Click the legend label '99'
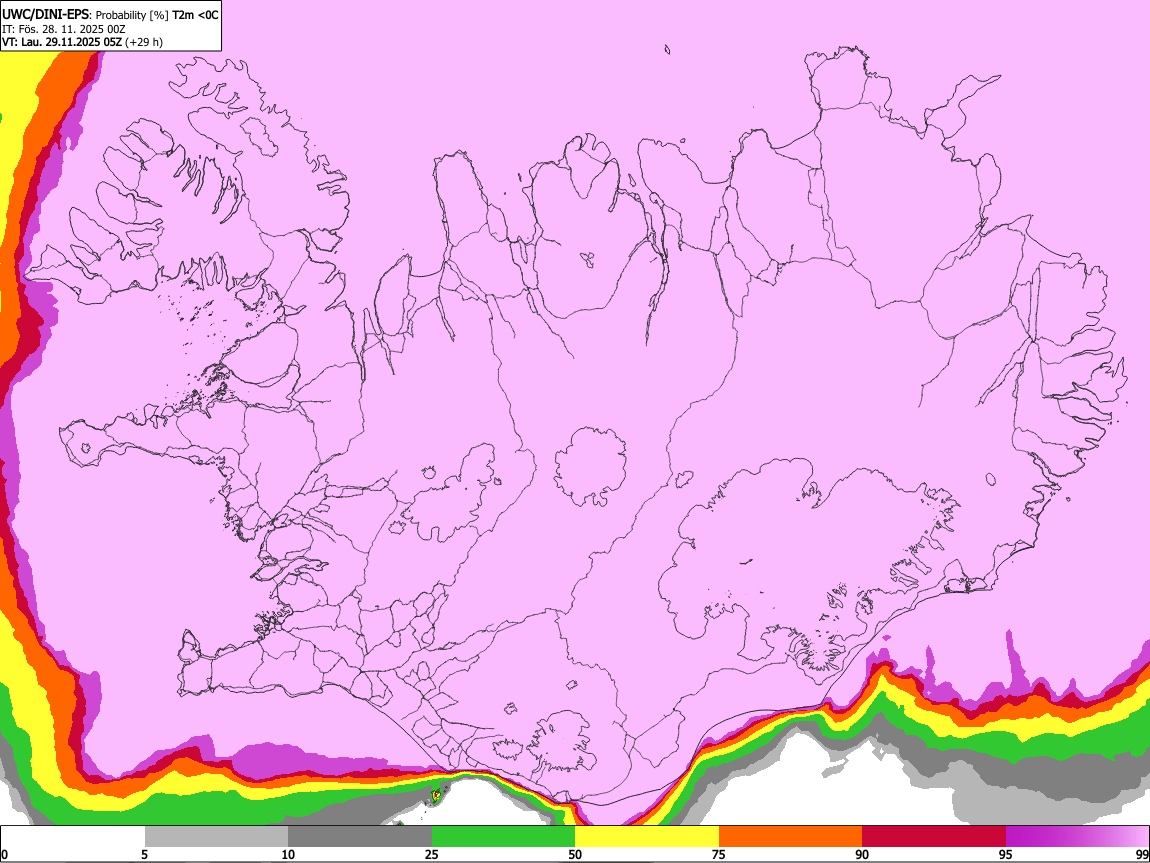The width and height of the screenshot is (1150, 863). pos(1141,854)
